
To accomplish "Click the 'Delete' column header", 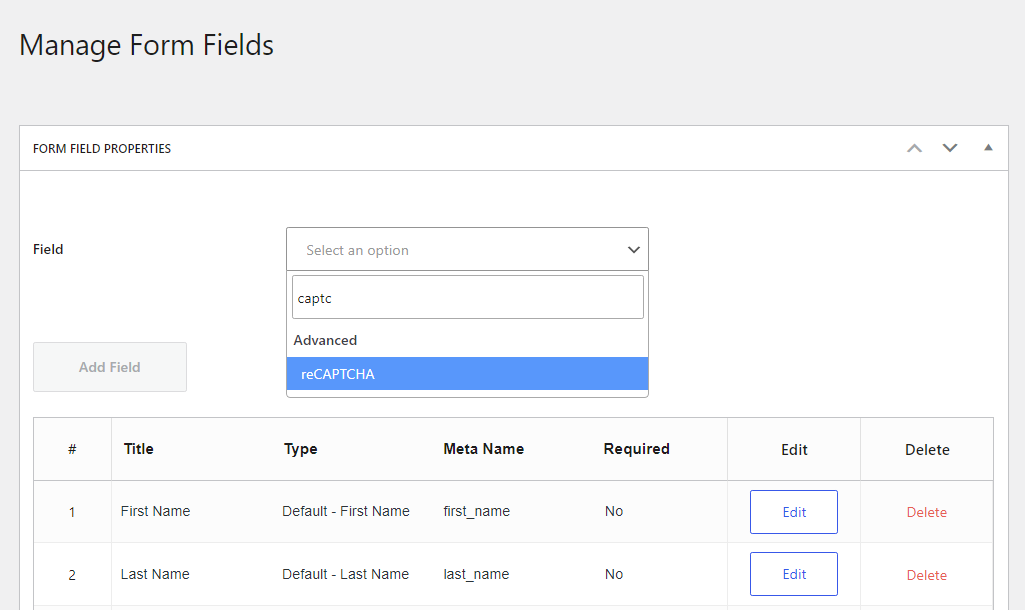I will point(927,450).
